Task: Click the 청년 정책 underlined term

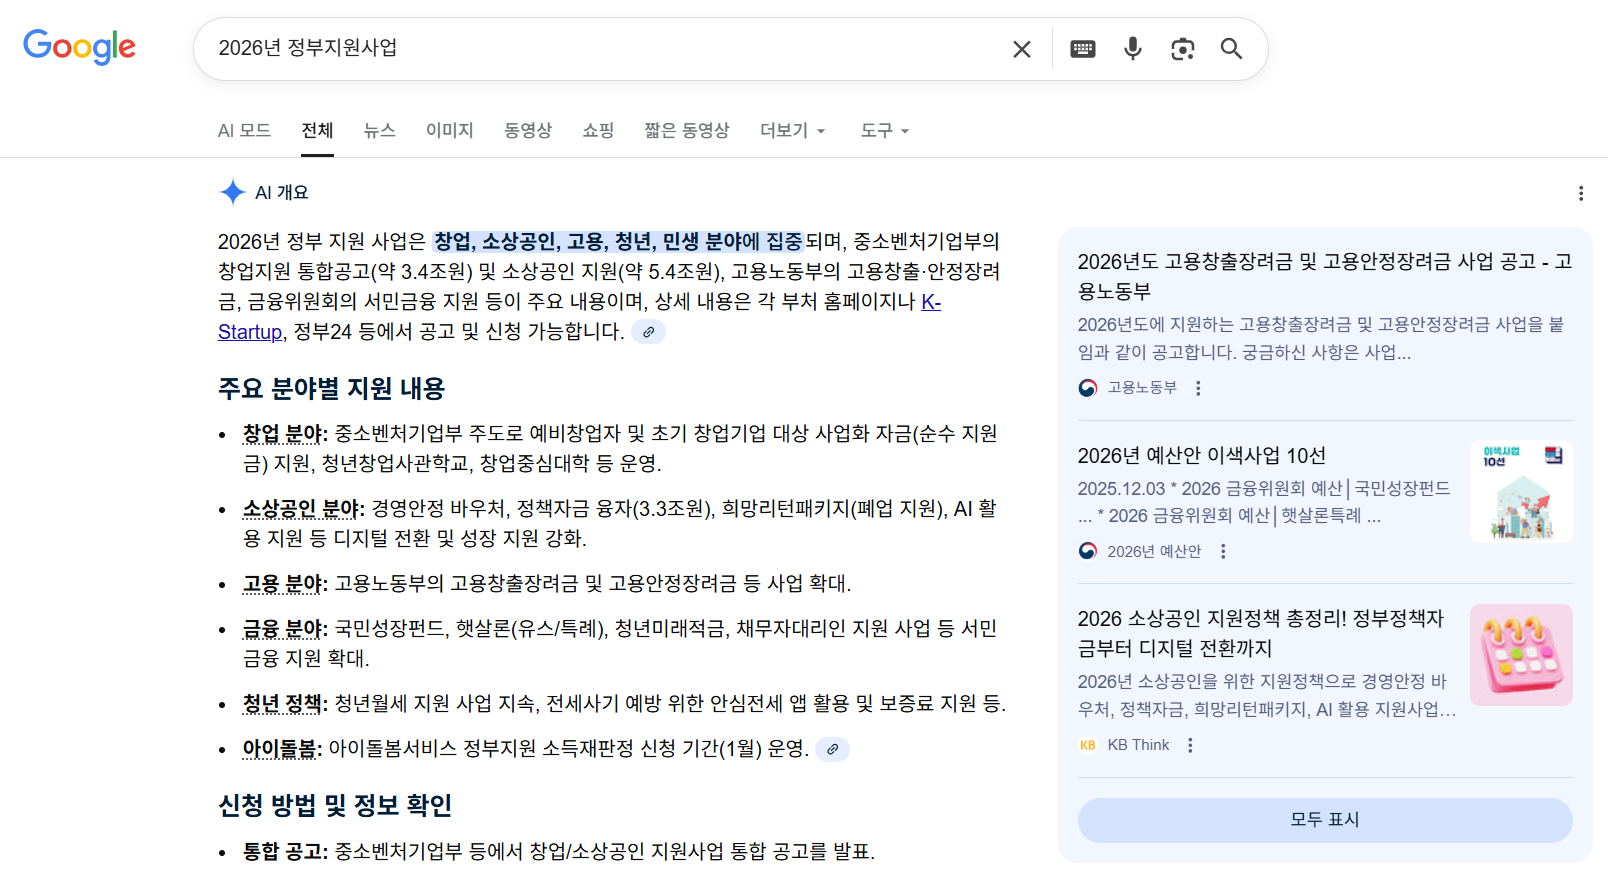Action: coord(285,703)
